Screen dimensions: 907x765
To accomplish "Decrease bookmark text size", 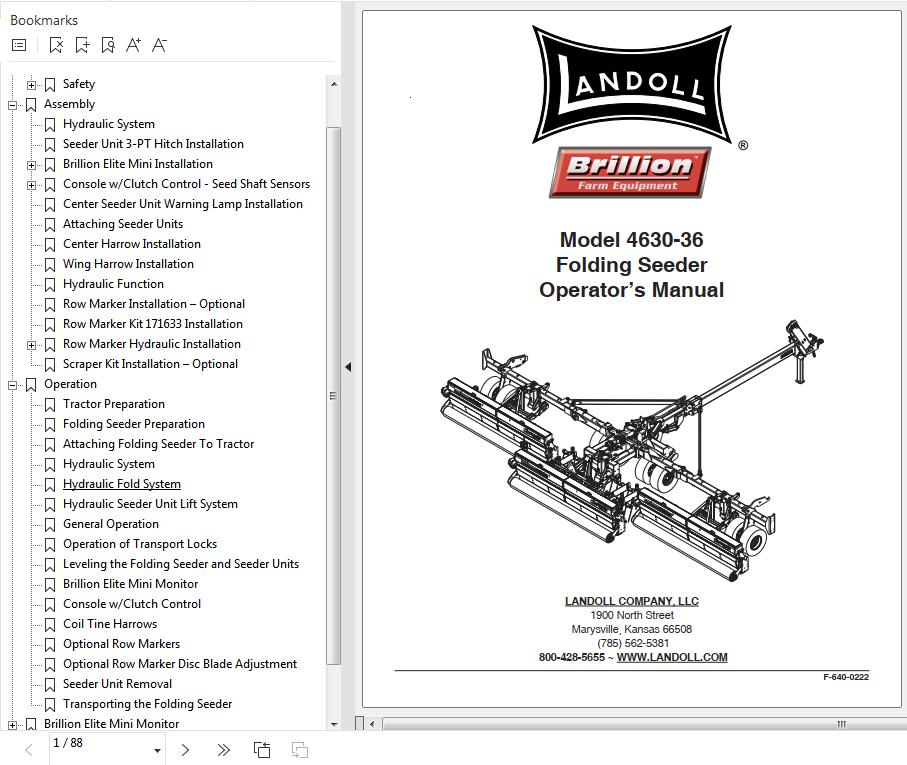I will [159, 45].
